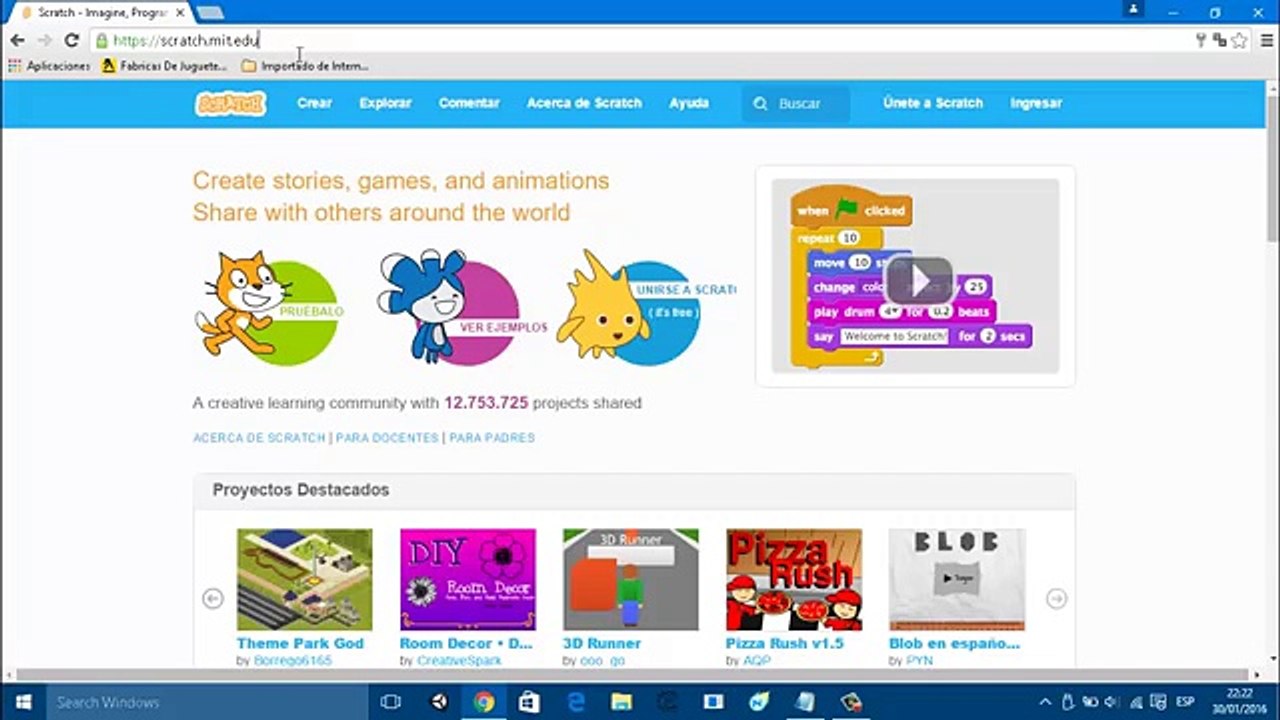Open the Windows Start menu
Image resolution: width=1280 pixels, height=720 pixels.
tap(22, 702)
